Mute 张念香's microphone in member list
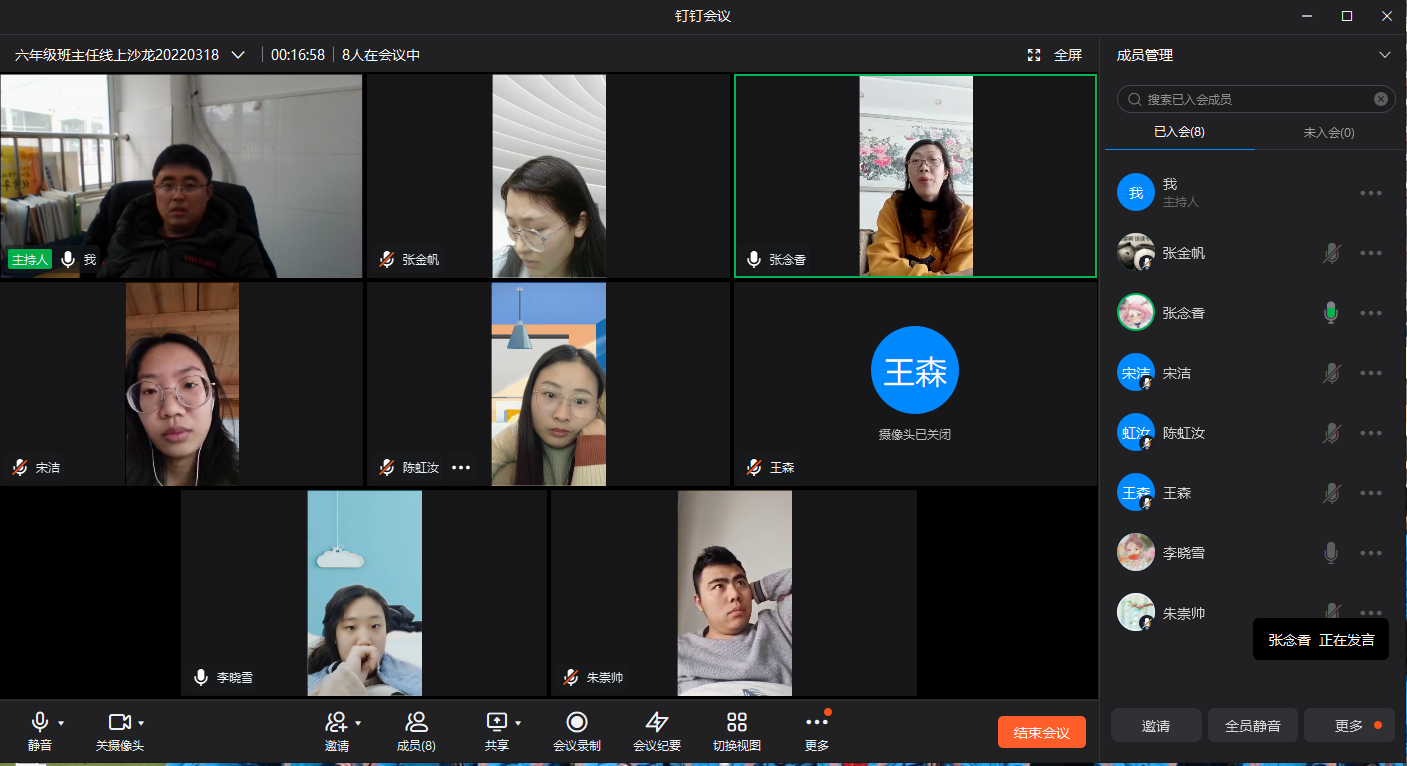This screenshot has width=1407, height=766. [1330, 313]
